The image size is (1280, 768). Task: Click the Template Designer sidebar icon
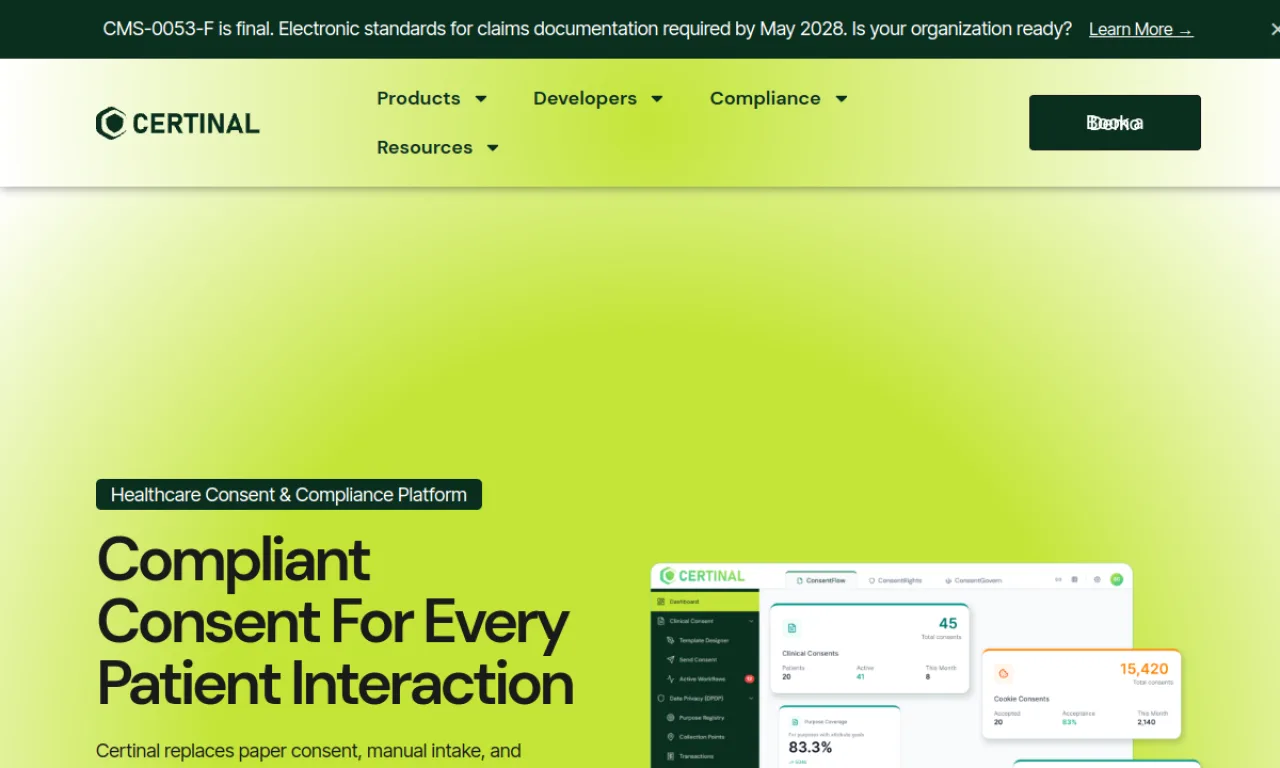click(x=670, y=640)
